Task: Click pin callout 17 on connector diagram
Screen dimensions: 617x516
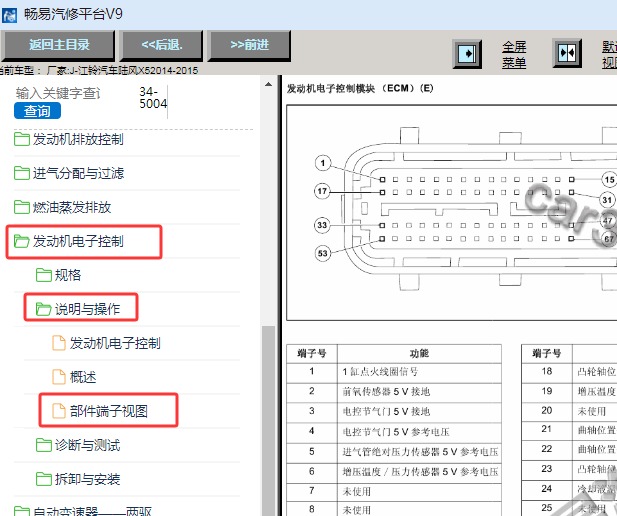Action: [x=322, y=191]
